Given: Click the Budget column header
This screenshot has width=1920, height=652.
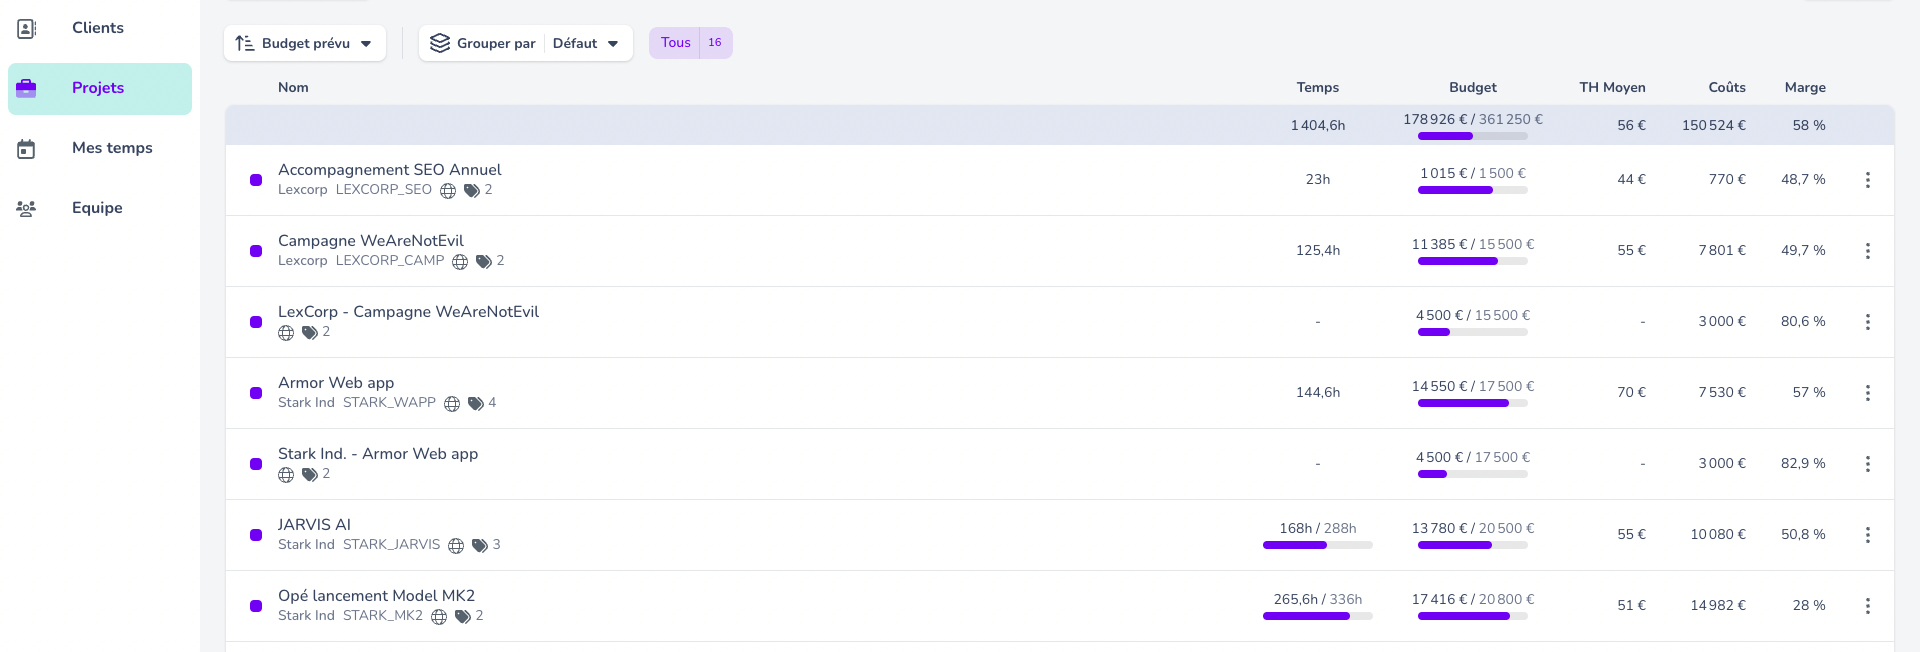Looking at the screenshot, I should click(x=1472, y=88).
